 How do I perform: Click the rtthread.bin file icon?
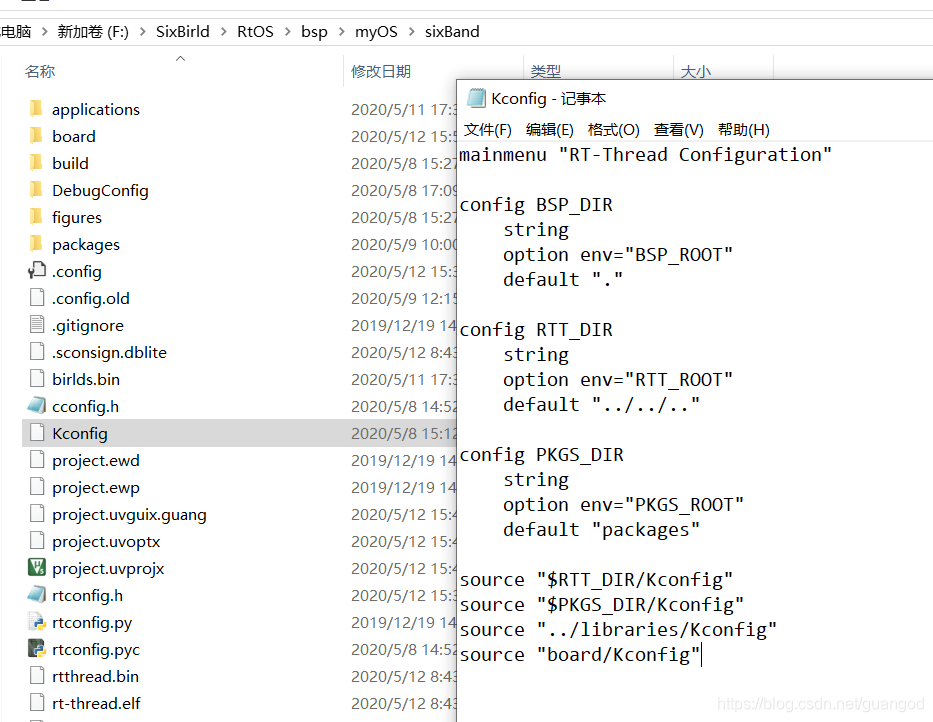tap(37, 676)
